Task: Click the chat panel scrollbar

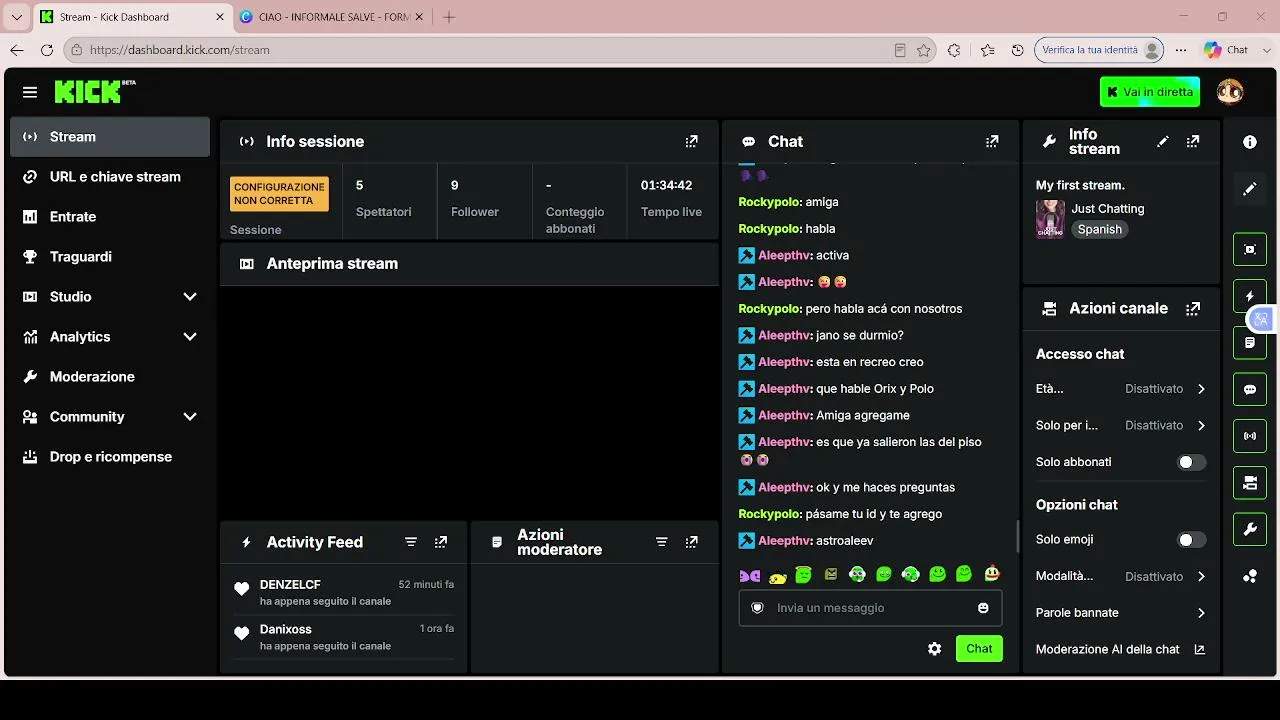Action: click(1017, 536)
